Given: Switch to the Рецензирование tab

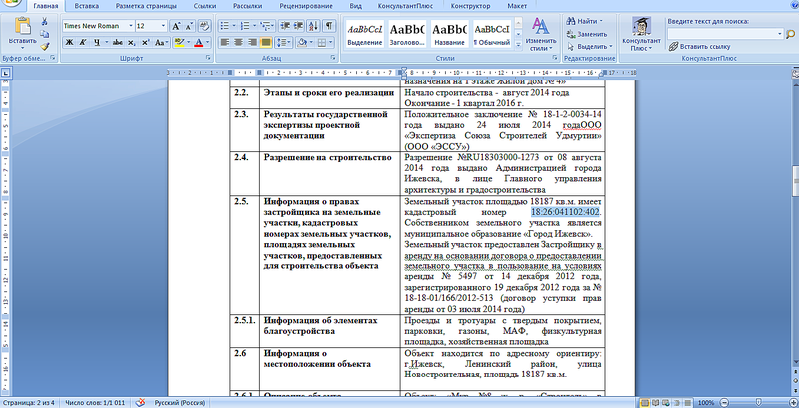Looking at the screenshot, I should tap(306, 6).
